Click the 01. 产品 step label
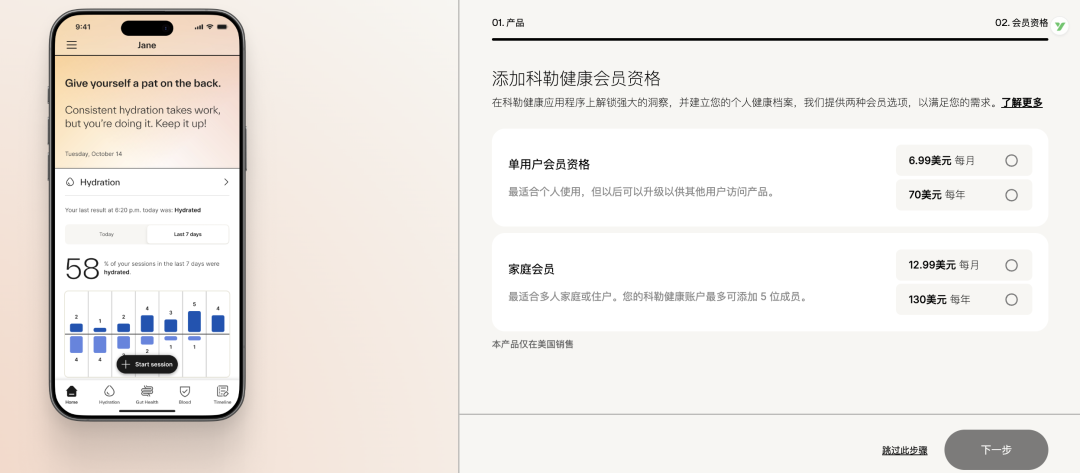Screen dimensions: 1080x473 508,22
